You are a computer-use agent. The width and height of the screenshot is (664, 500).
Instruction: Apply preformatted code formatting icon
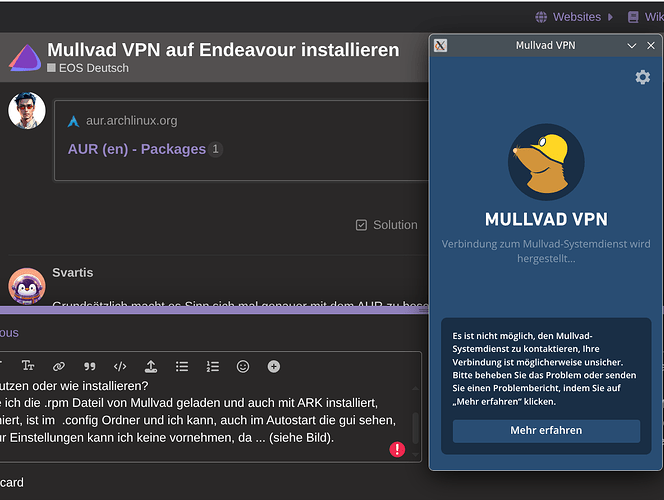pos(120,367)
